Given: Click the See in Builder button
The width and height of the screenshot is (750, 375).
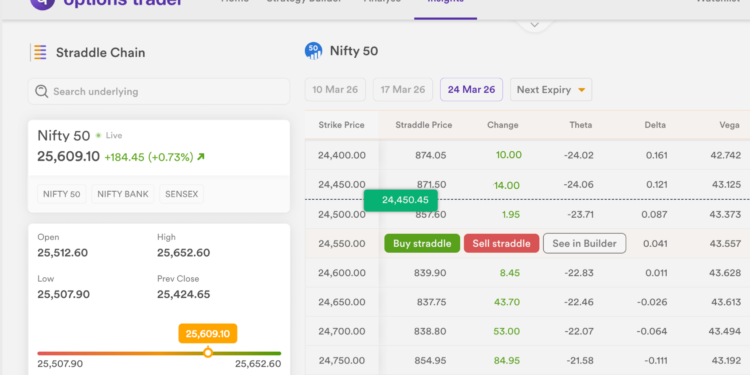Looking at the screenshot, I should [x=585, y=243].
